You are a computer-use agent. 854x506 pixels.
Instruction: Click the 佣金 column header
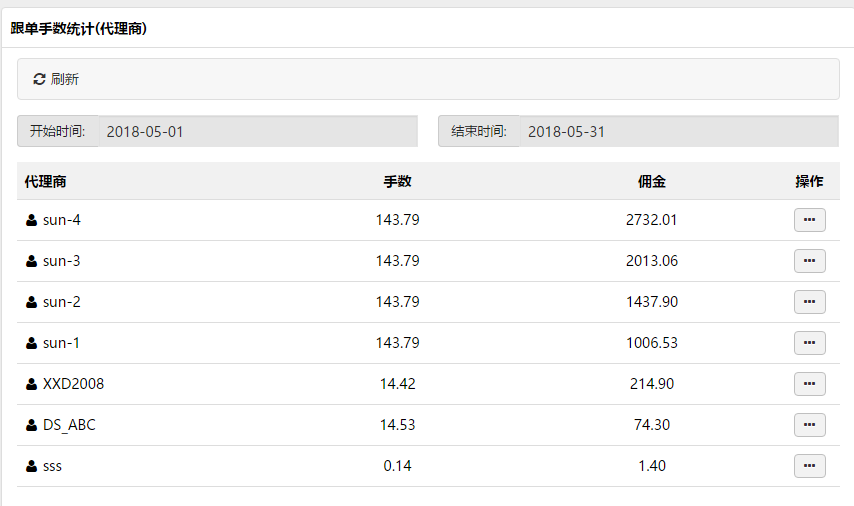tap(651, 181)
